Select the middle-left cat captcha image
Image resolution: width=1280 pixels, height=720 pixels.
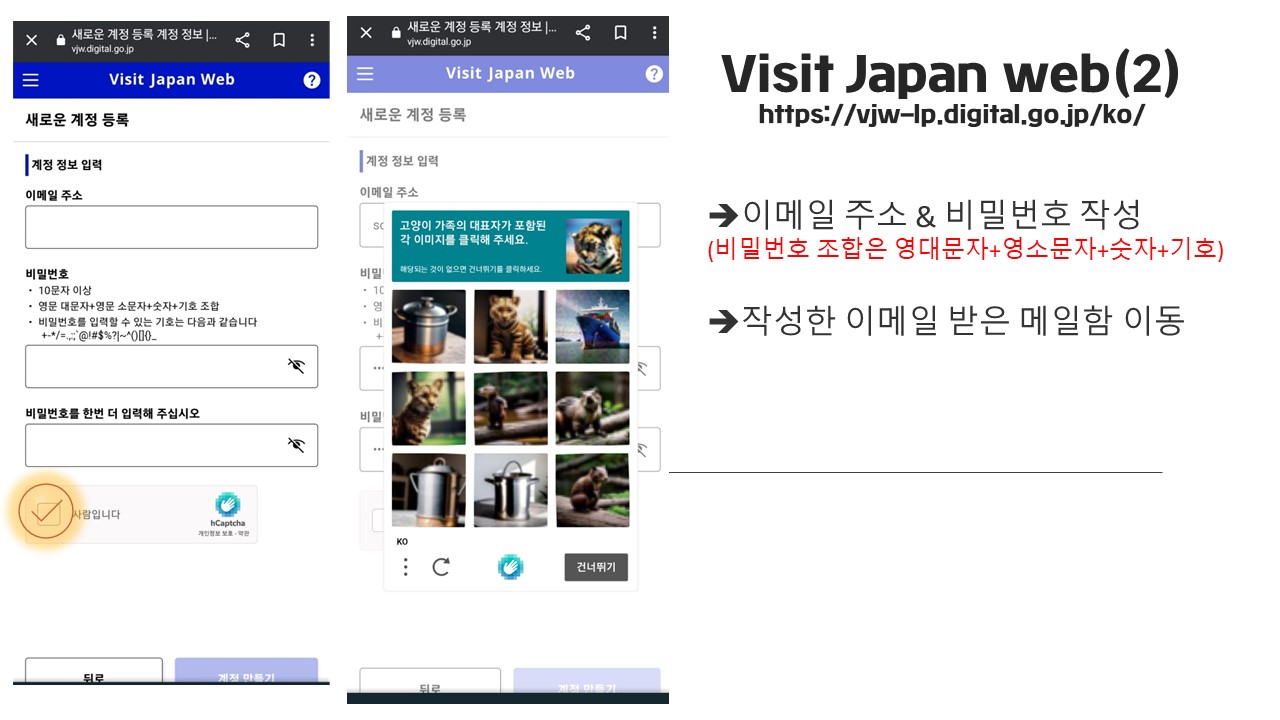click(x=429, y=409)
